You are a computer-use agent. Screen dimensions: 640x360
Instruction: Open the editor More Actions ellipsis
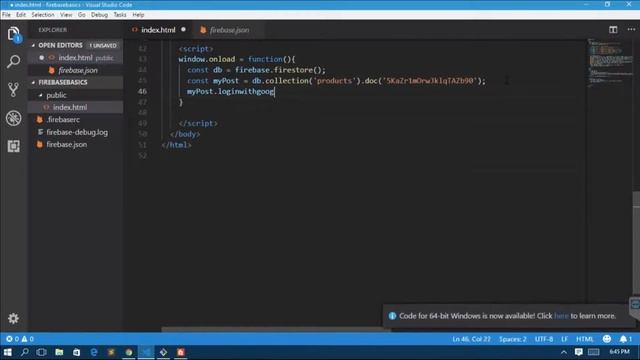click(631, 30)
